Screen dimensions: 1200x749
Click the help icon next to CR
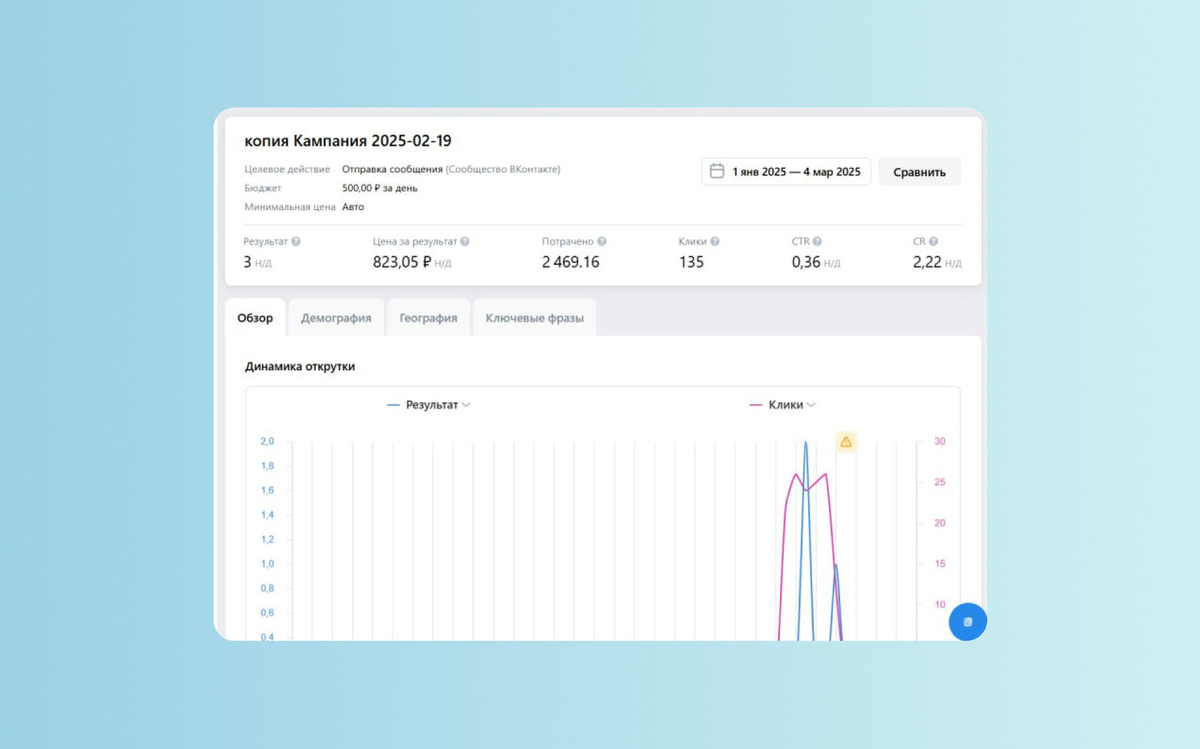pyautogui.click(x=933, y=242)
